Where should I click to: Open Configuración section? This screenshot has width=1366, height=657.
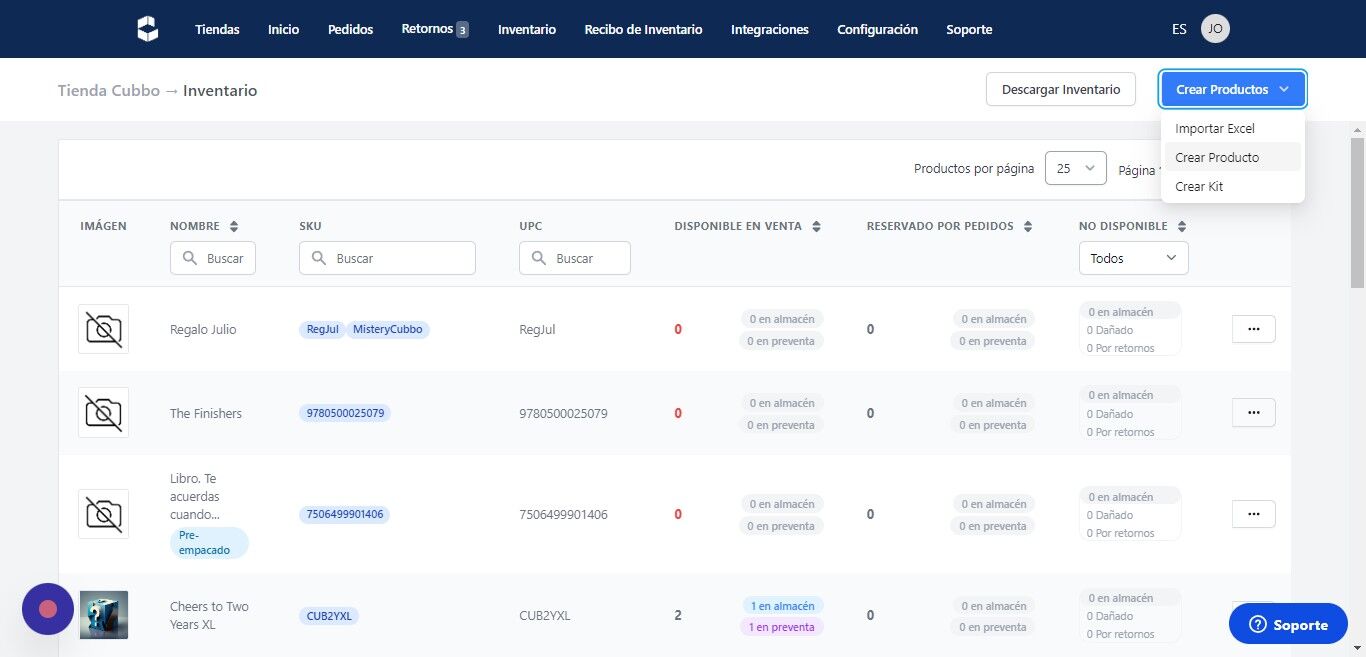click(x=877, y=30)
